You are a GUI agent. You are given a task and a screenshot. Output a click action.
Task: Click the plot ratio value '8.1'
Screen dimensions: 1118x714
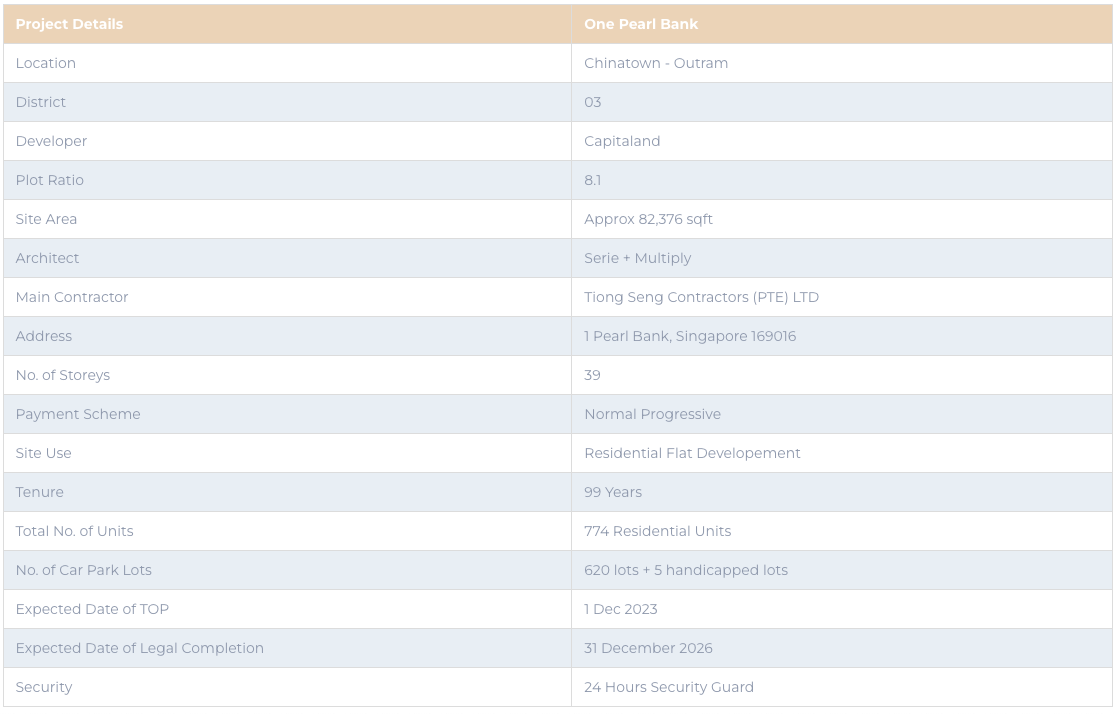click(593, 180)
